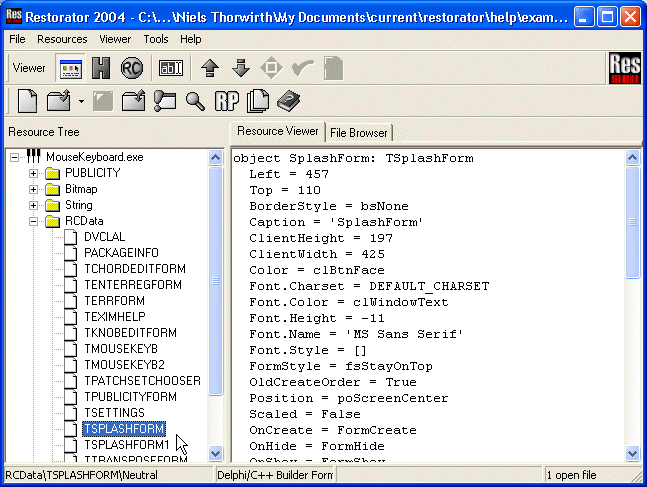Open the dropdown arrow beside Open icon
The image size is (647, 487).
[81, 102]
